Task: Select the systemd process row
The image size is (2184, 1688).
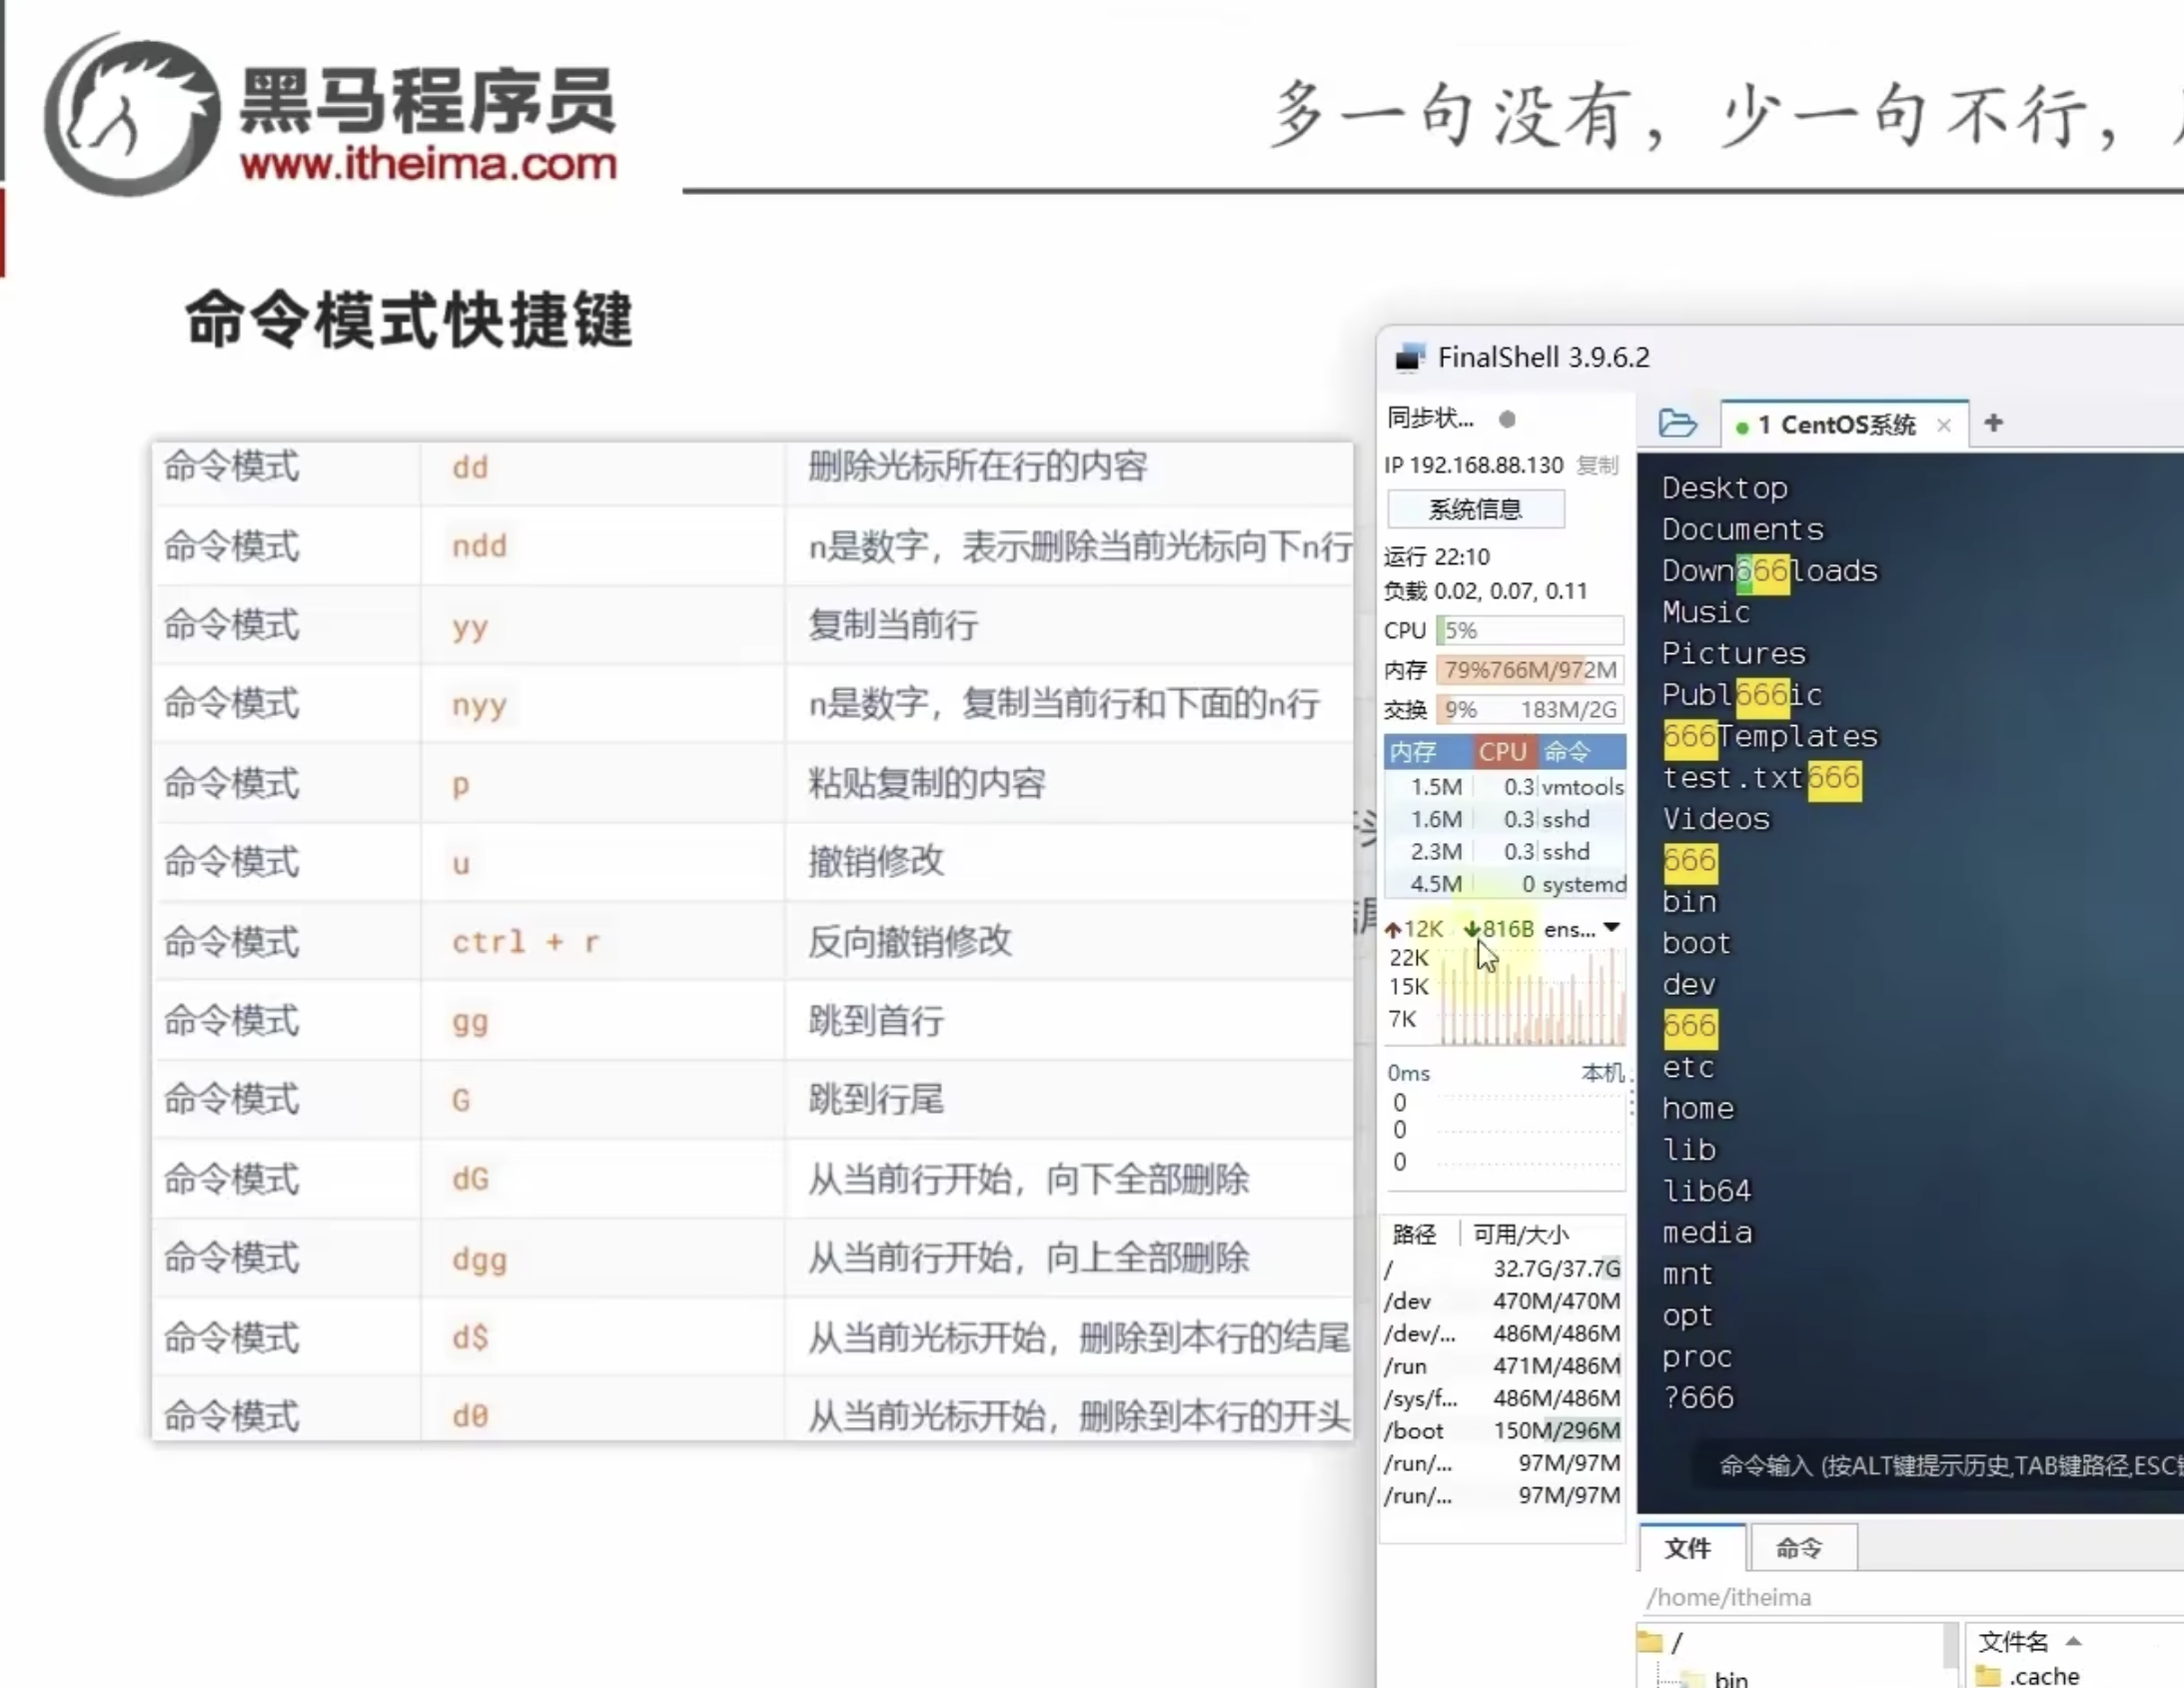Action: pos(1506,884)
